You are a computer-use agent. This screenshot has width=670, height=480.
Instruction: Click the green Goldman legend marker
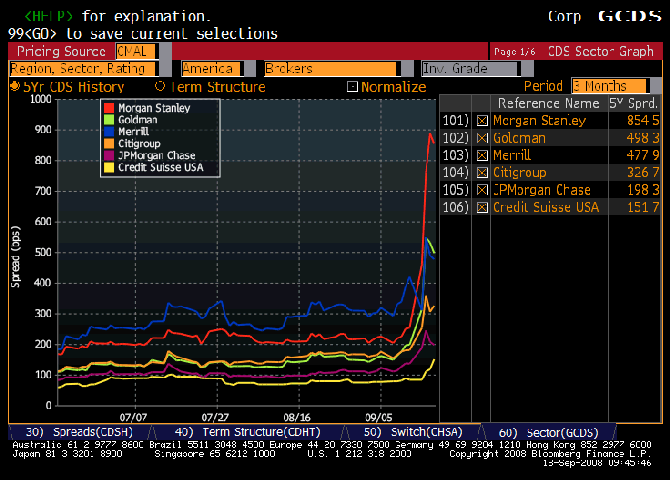coord(111,119)
